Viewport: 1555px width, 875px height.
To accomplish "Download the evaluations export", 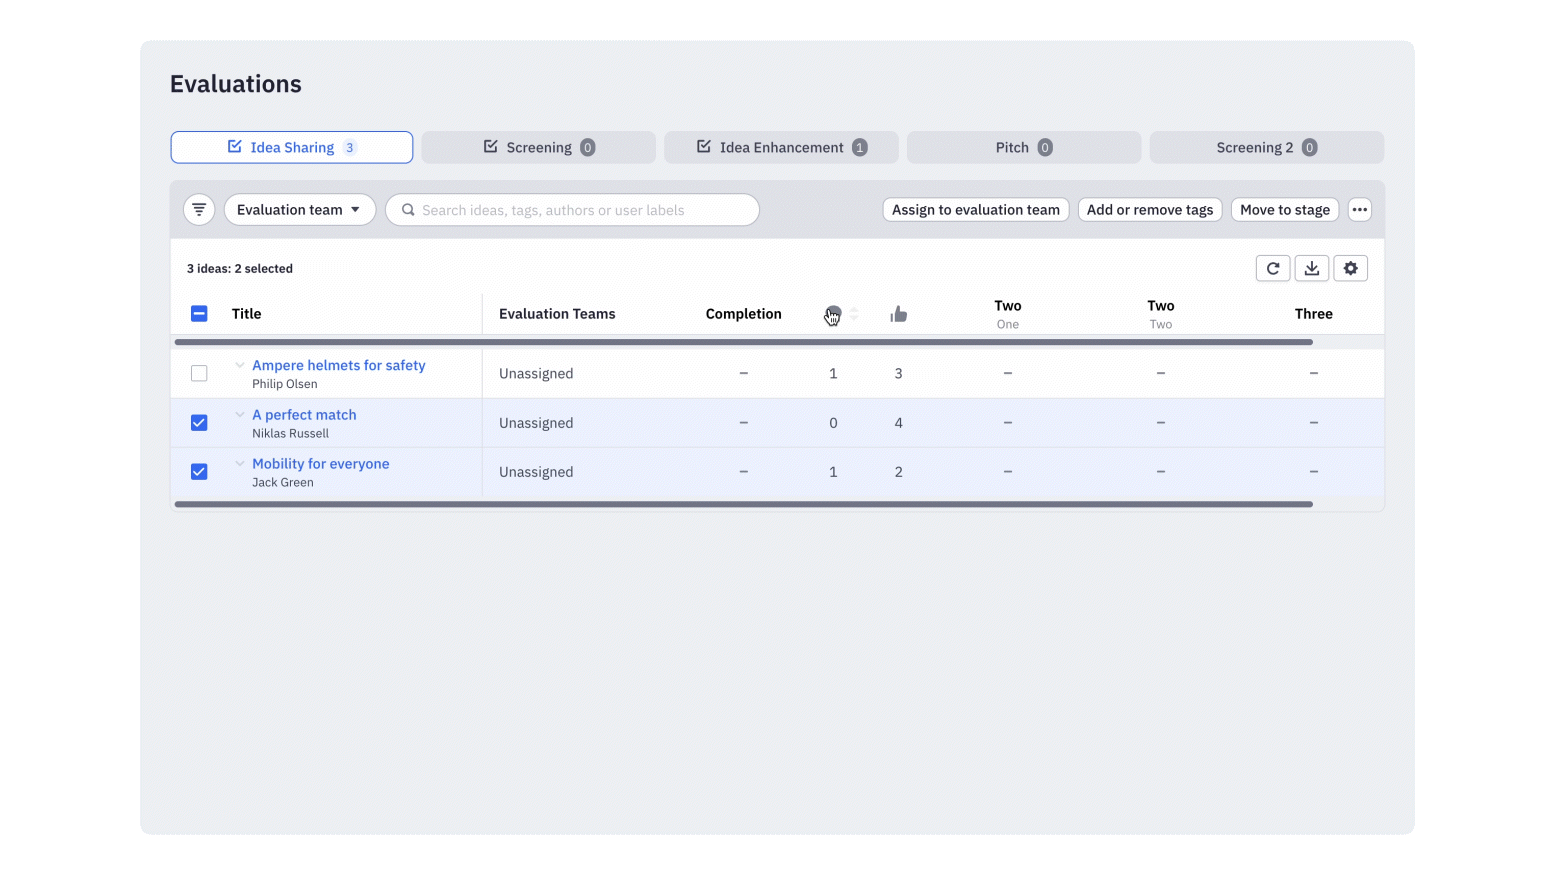I will pyautogui.click(x=1311, y=268).
